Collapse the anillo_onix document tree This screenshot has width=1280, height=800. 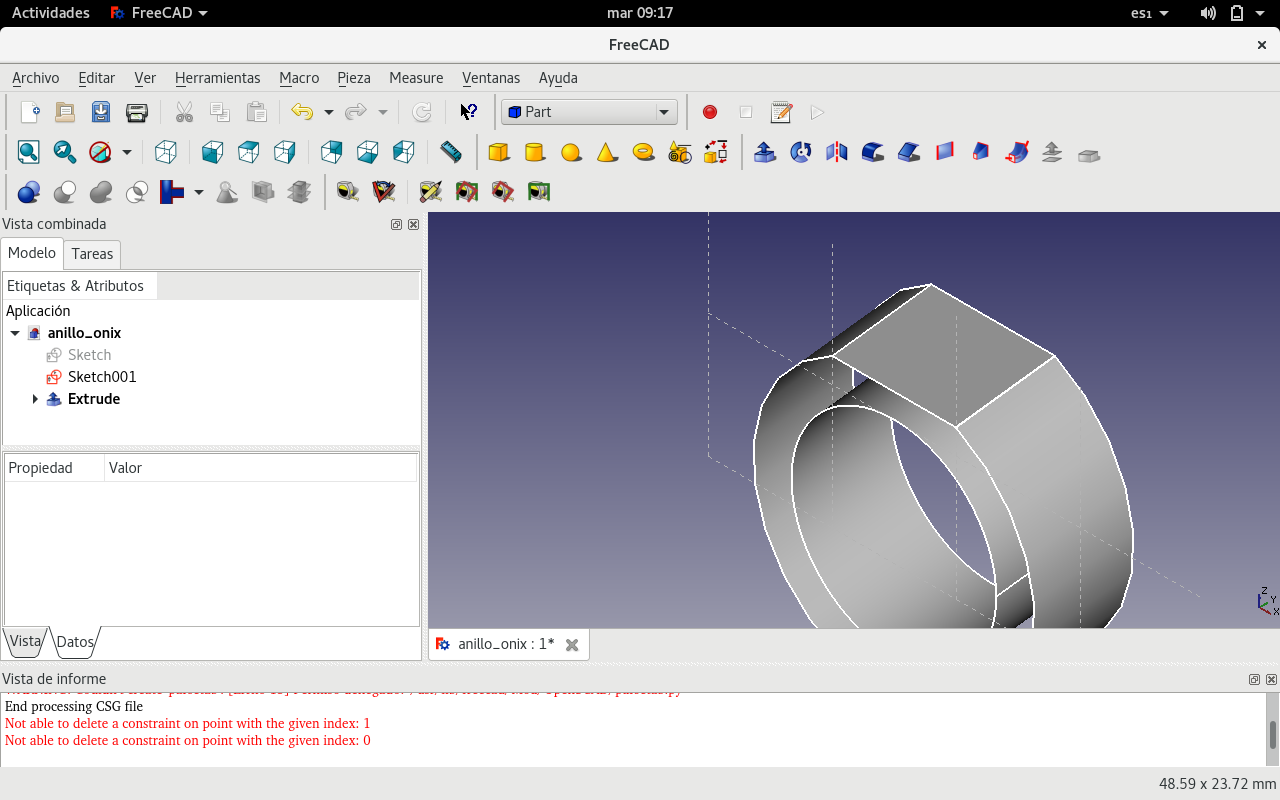coord(15,333)
